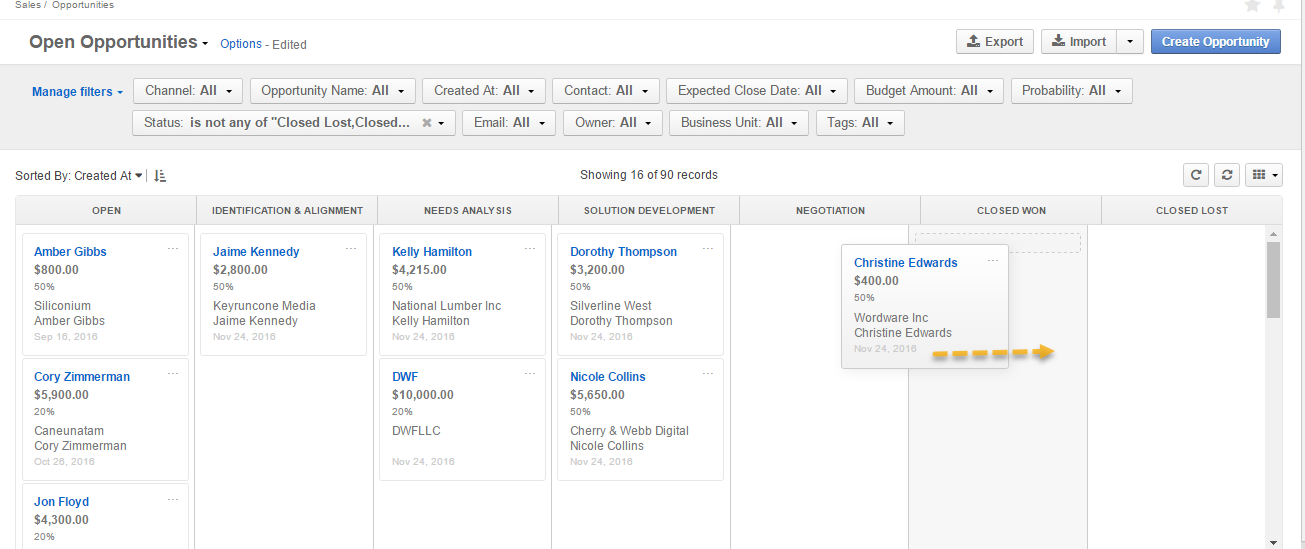This screenshot has width=1305, height=549.
Task: Open the Jaime Kennedy opportunity
Action: [256, 252]
